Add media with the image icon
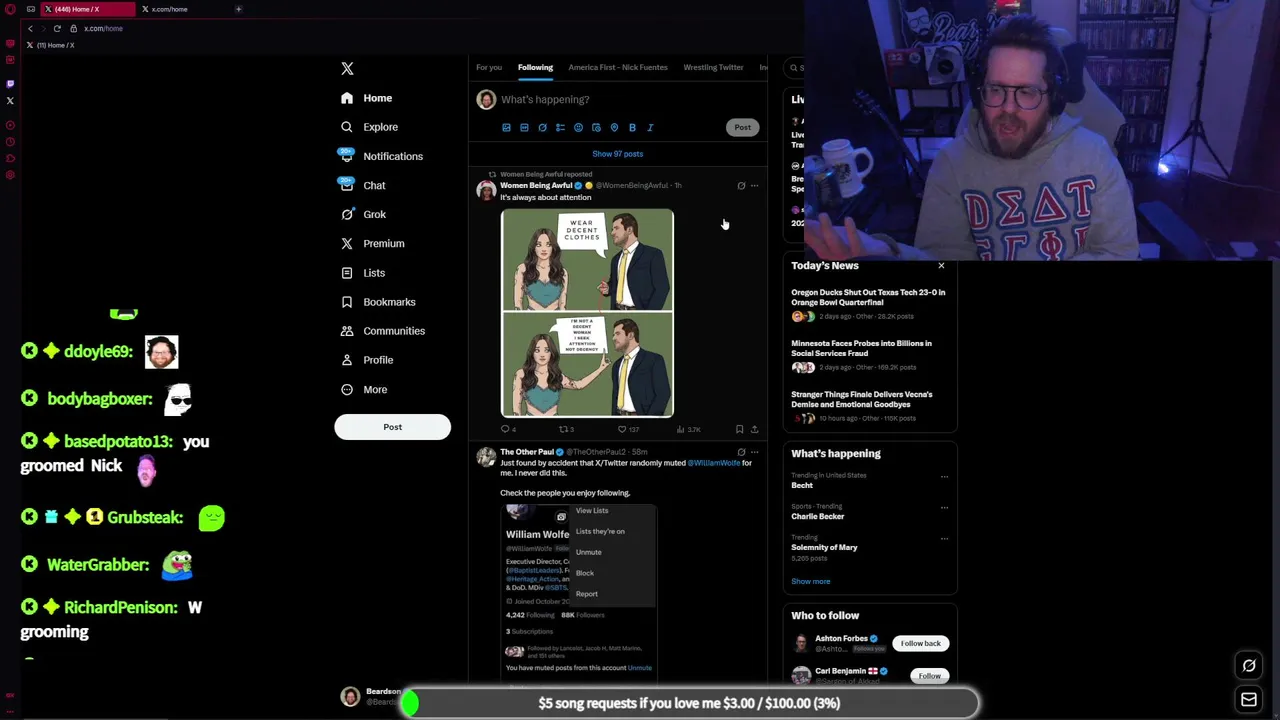This screenshot has width=1280, height=720. click(506, 128)
